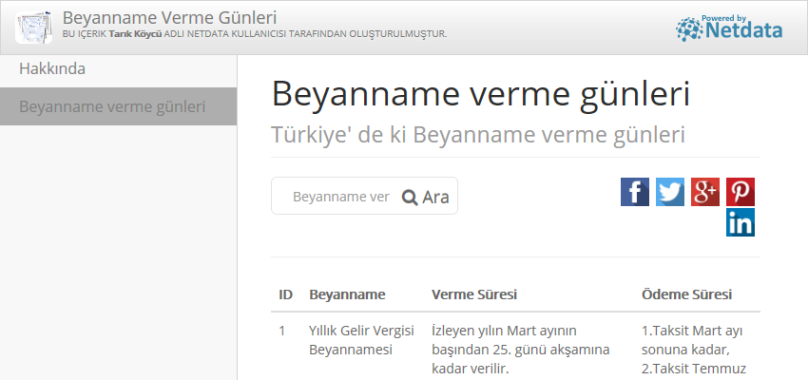The width and height of the screenshot is (808, 380).
Task: Click the 1.Taksit Mart ayı cell
Action: (694, 350)
